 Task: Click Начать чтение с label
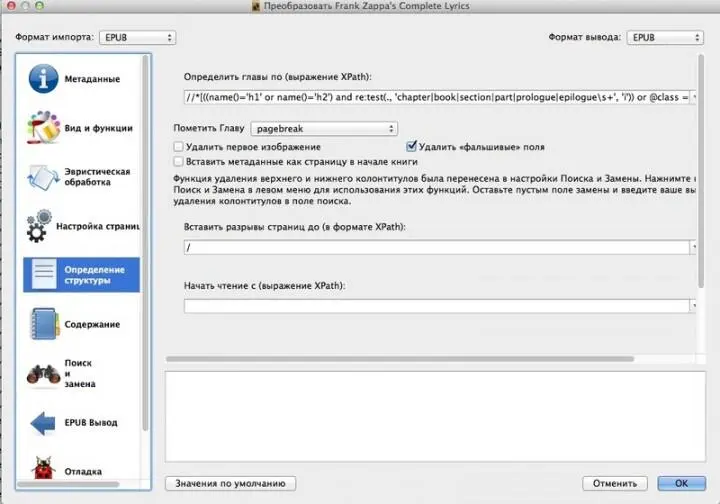click(264, 286)
